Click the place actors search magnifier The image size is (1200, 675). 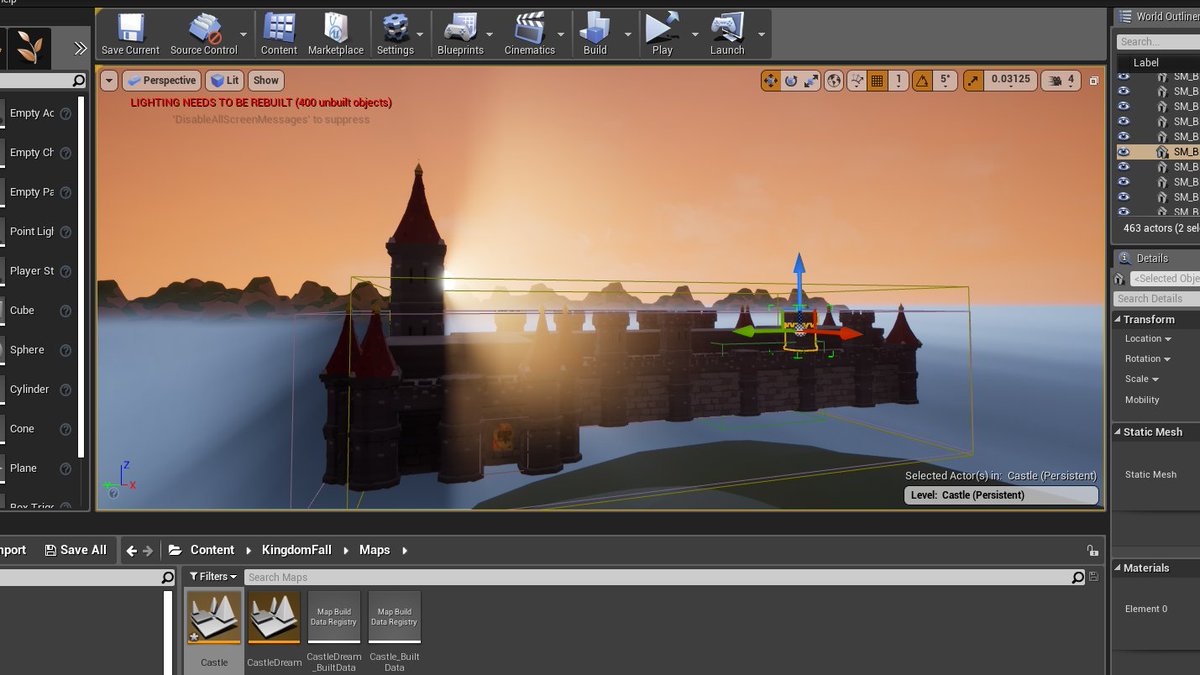click(79, 81)
